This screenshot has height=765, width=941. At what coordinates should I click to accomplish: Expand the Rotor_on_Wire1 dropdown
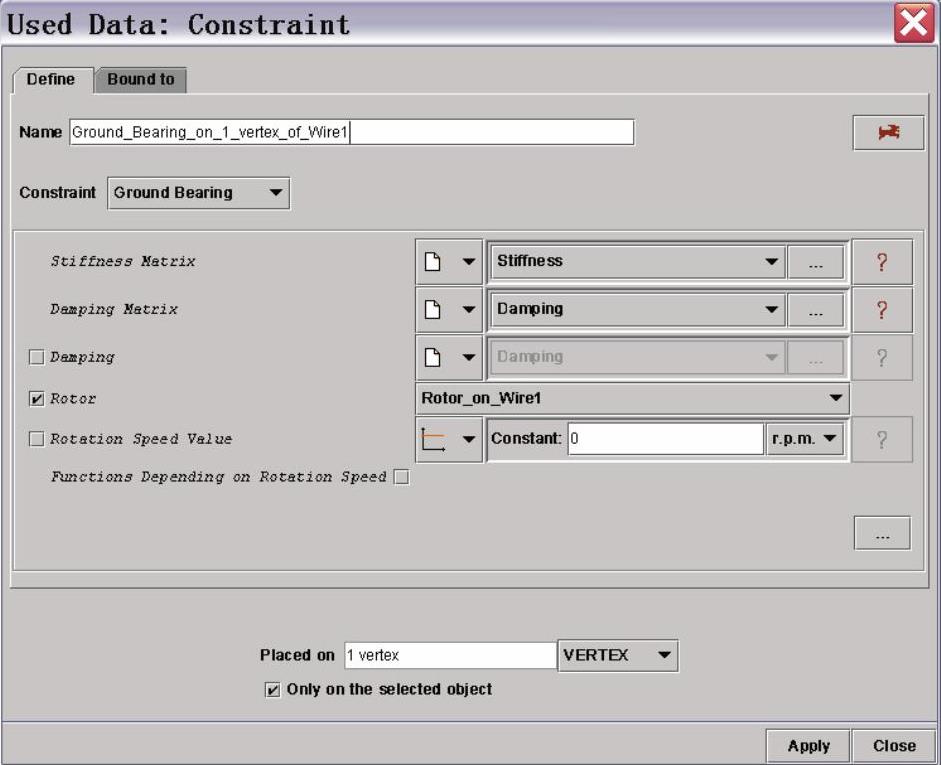tap(633, 398)
